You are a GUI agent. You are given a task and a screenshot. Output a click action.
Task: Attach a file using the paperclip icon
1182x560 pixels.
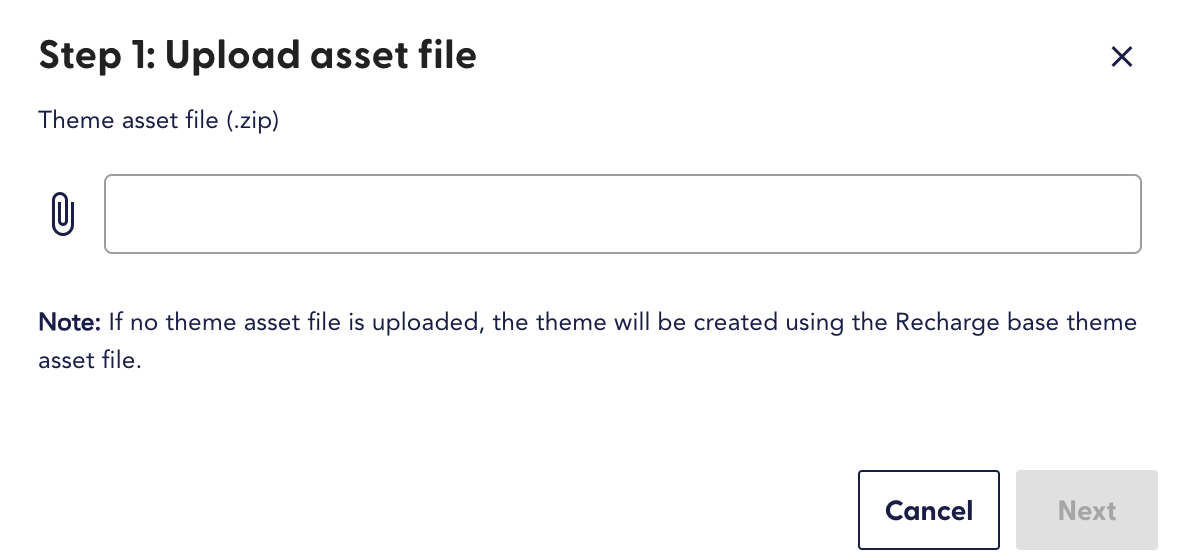62,215
